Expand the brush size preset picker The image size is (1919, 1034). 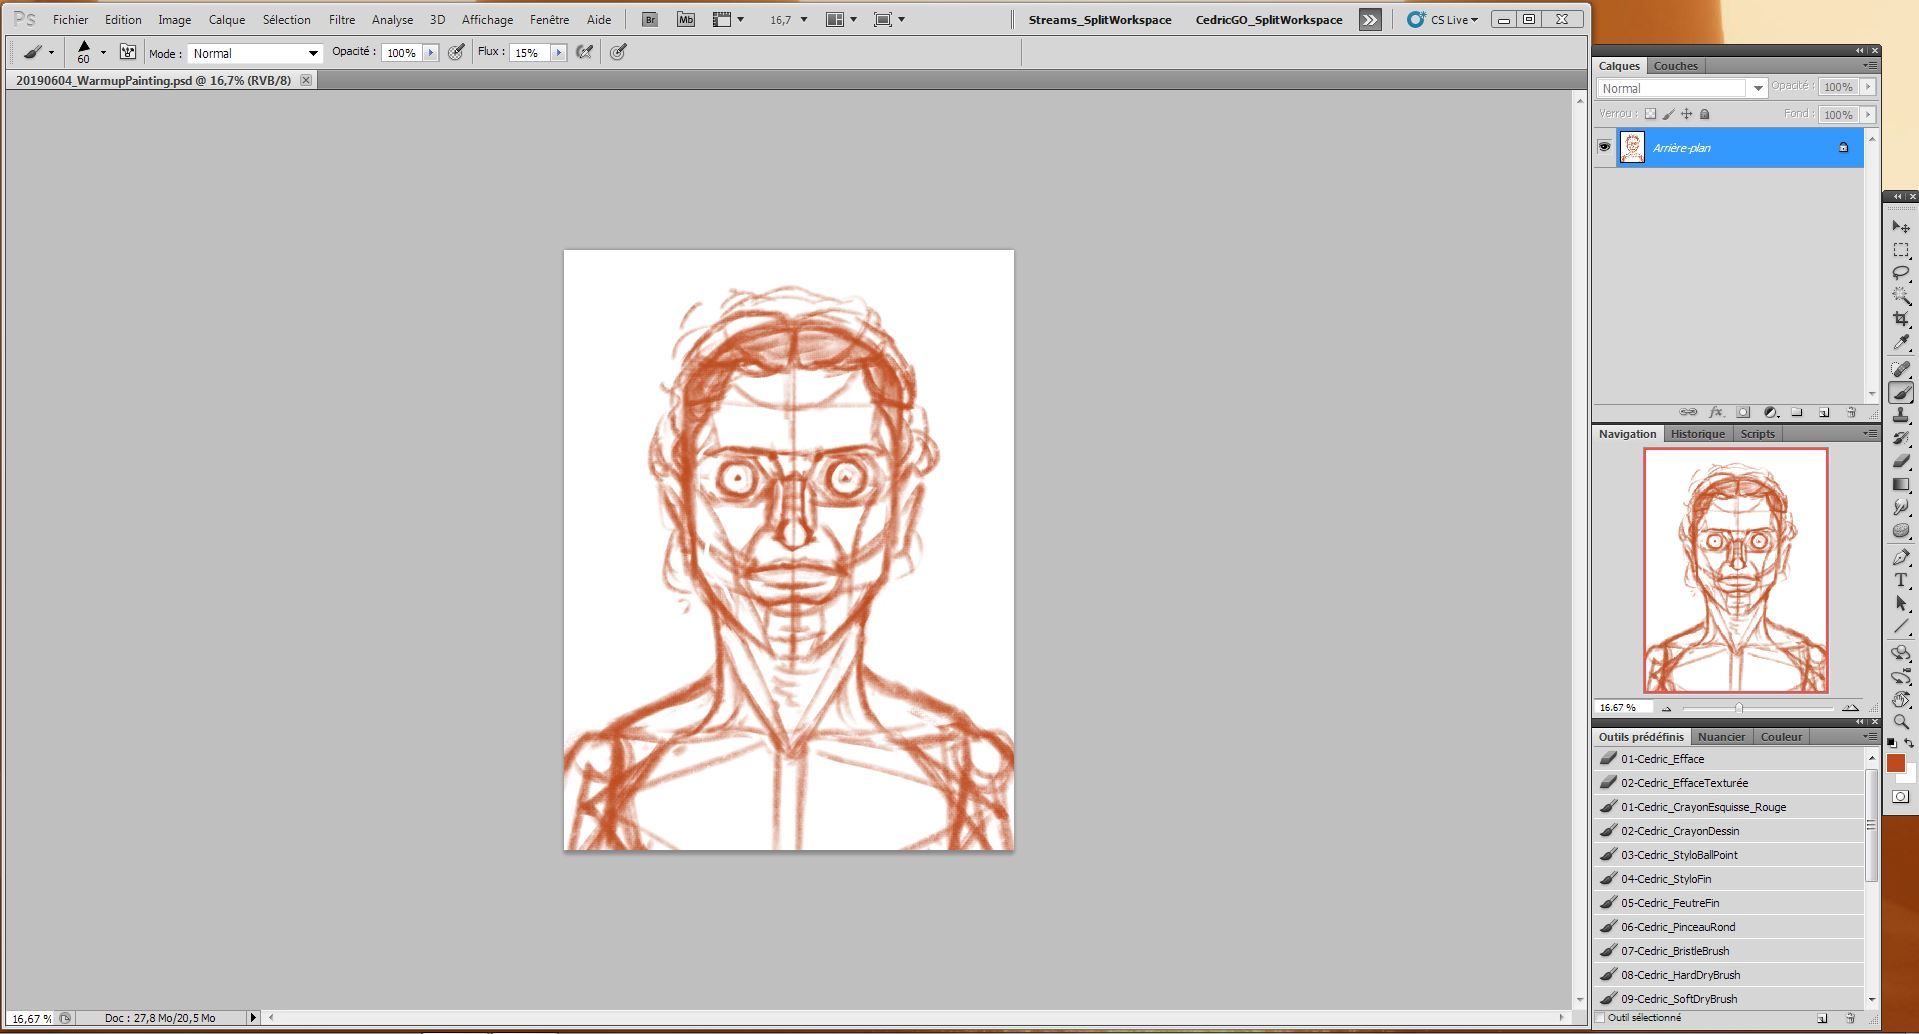point(103,52)
